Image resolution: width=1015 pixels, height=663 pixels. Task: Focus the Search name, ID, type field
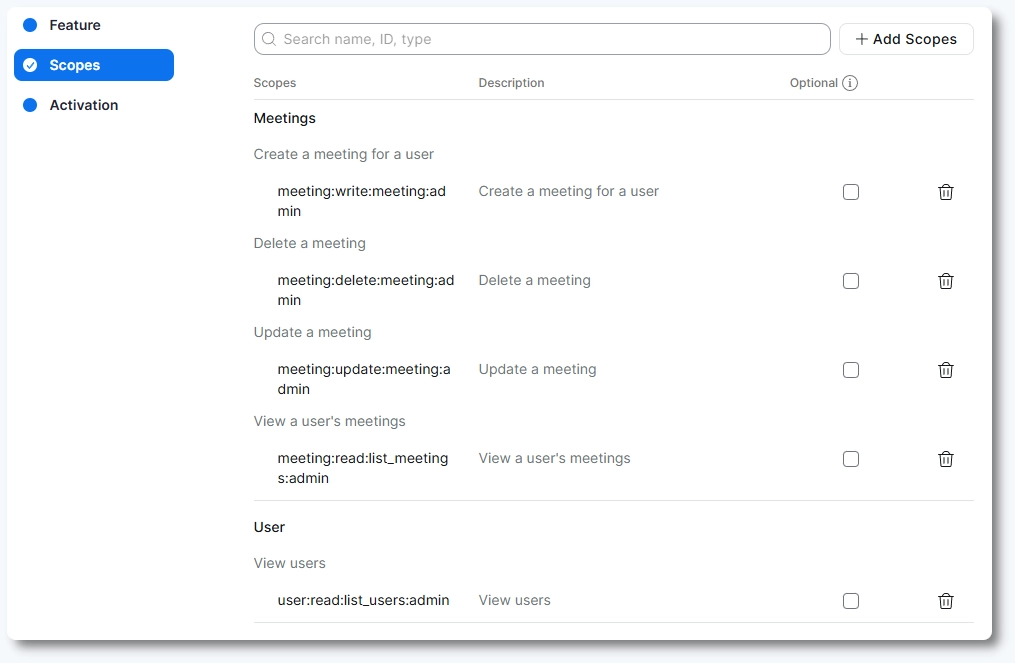[550, 39]
